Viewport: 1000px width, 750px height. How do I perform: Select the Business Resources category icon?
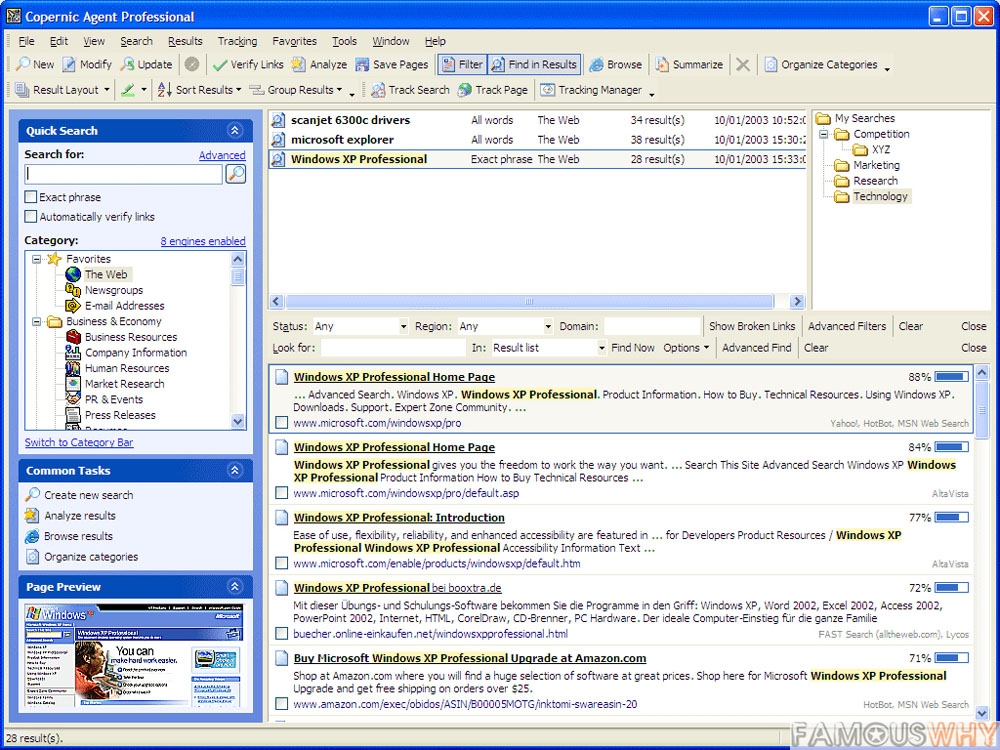(73, 337)
